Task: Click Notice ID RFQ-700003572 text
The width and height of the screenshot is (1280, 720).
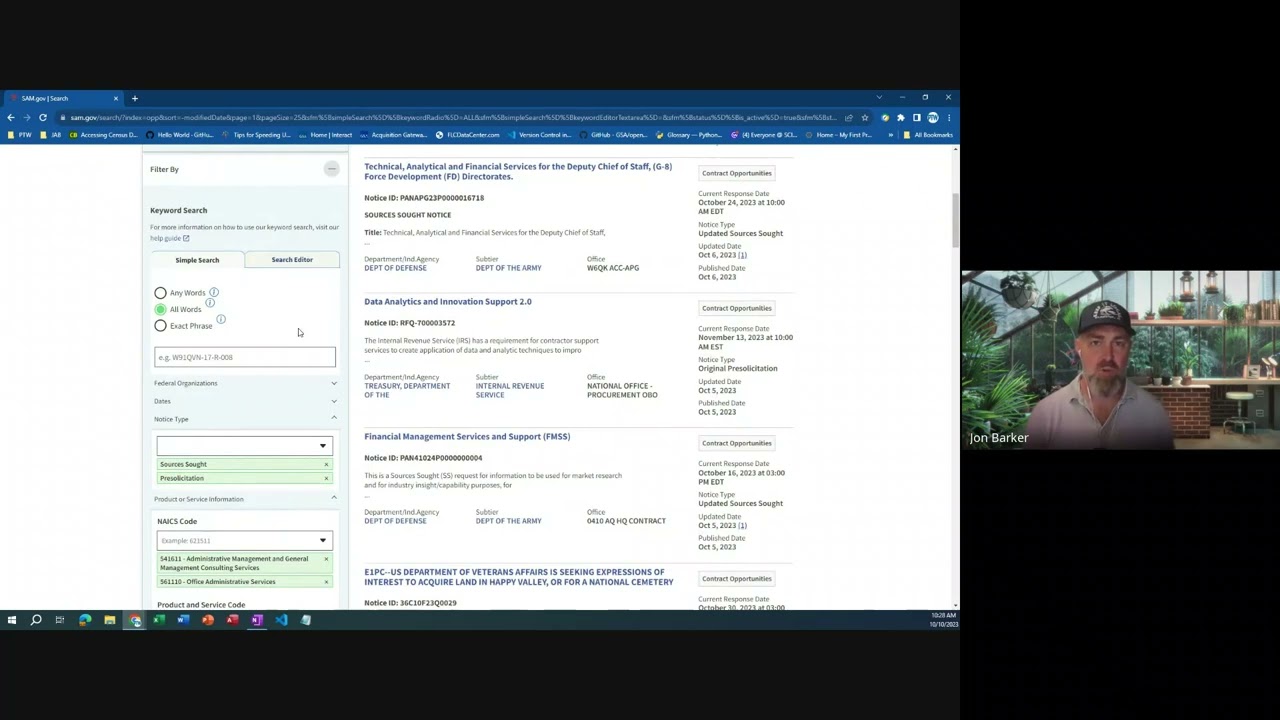Action: (409, 323)
